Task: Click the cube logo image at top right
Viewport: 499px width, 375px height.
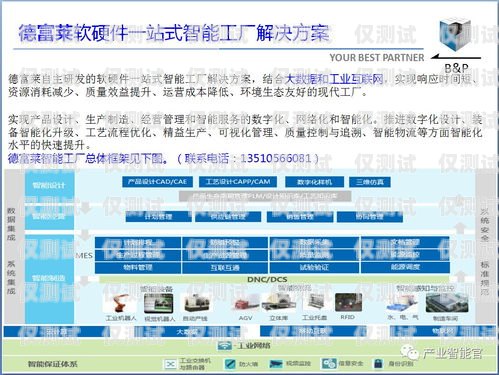Action: [x=455, y=34]
